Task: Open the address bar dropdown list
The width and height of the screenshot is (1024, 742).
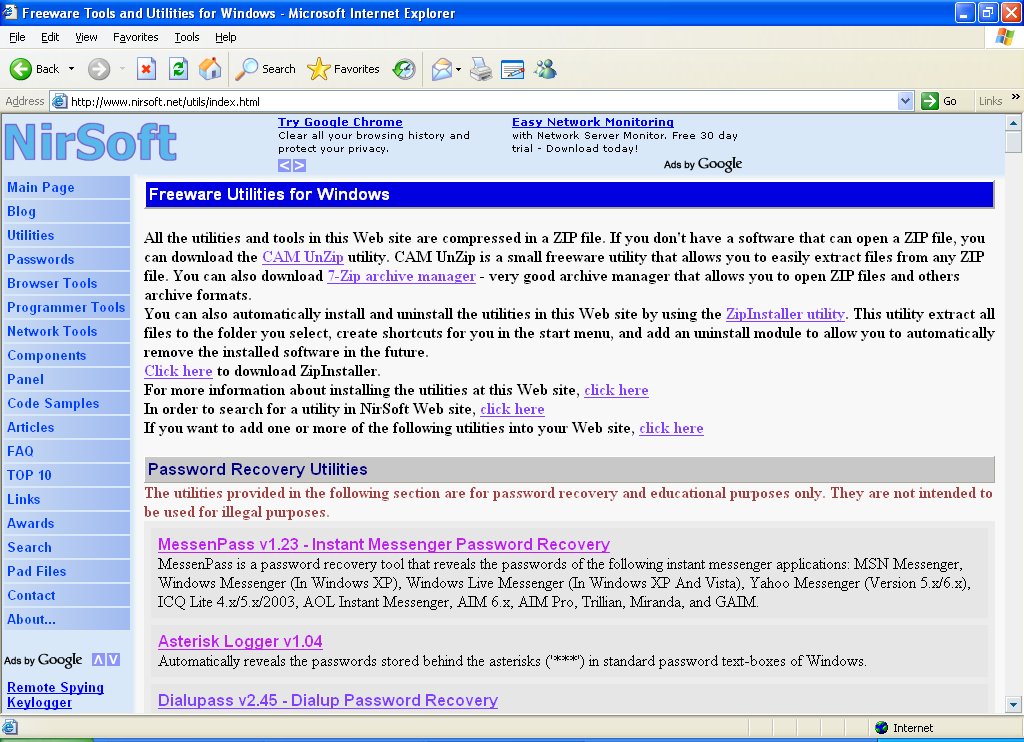Action: pyautogui.click(x=905, y=101)
